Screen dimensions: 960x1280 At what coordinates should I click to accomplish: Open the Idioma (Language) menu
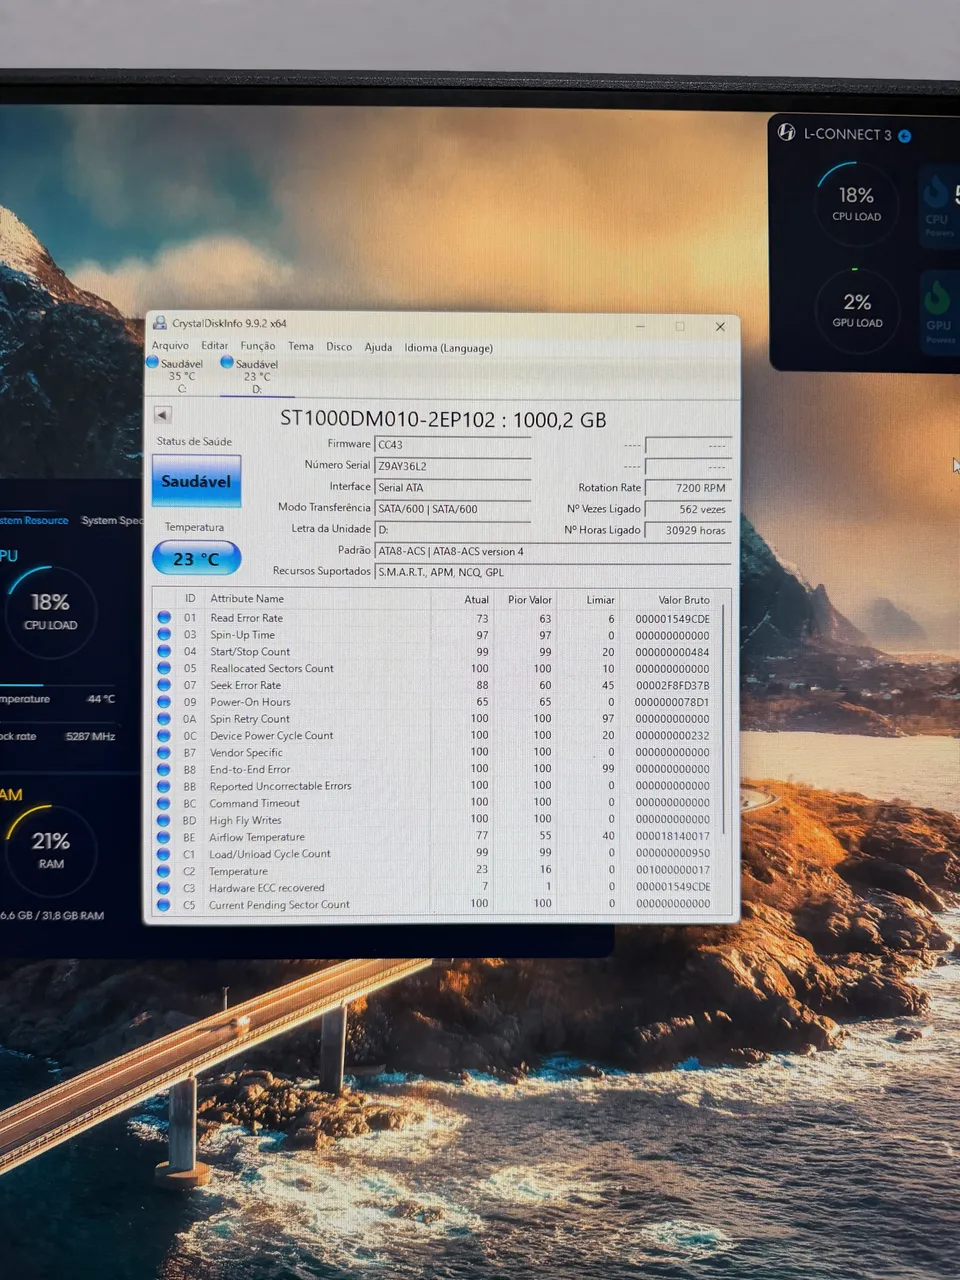point(448,348)
